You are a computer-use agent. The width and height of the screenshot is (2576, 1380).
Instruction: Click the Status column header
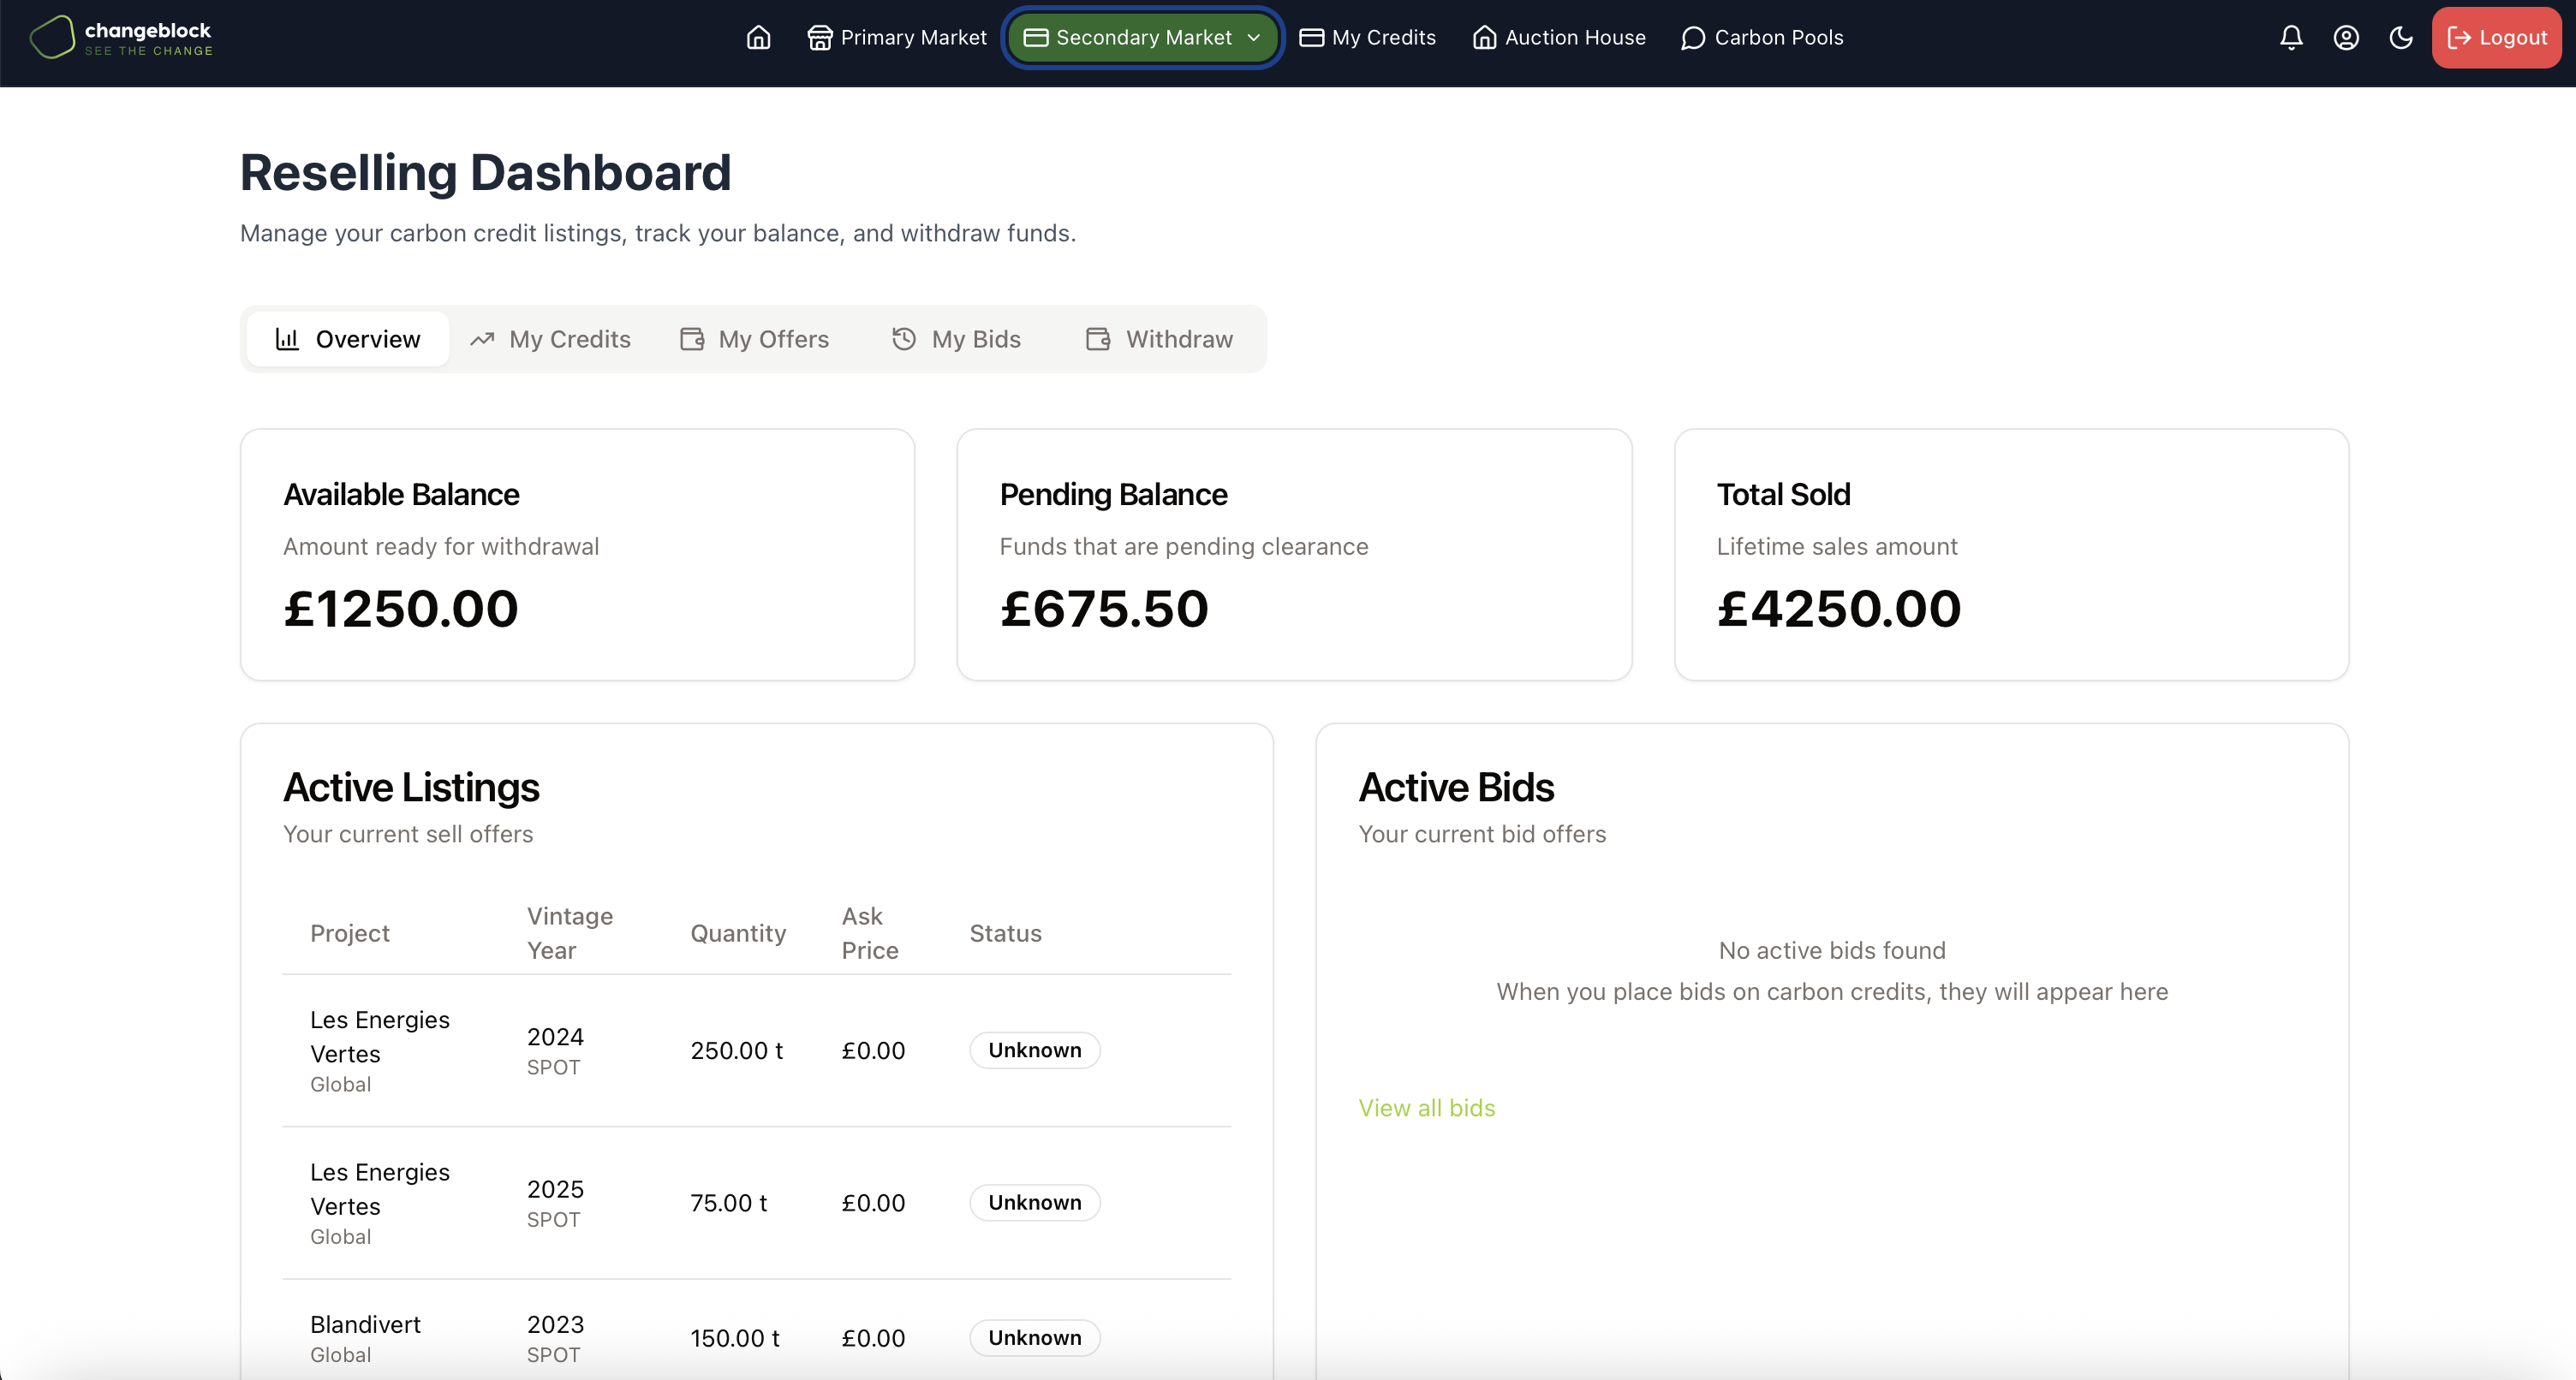click(1005, 933)
